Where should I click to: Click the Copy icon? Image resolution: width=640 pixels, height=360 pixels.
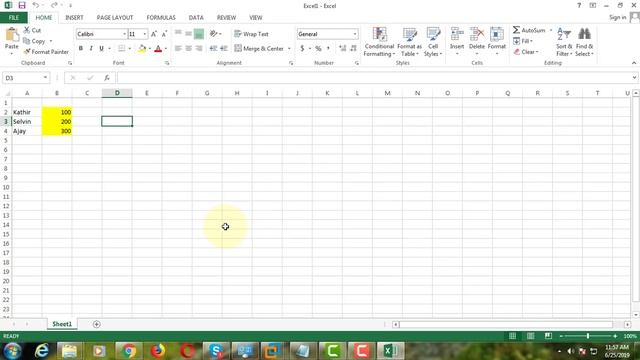pos(27,41)
